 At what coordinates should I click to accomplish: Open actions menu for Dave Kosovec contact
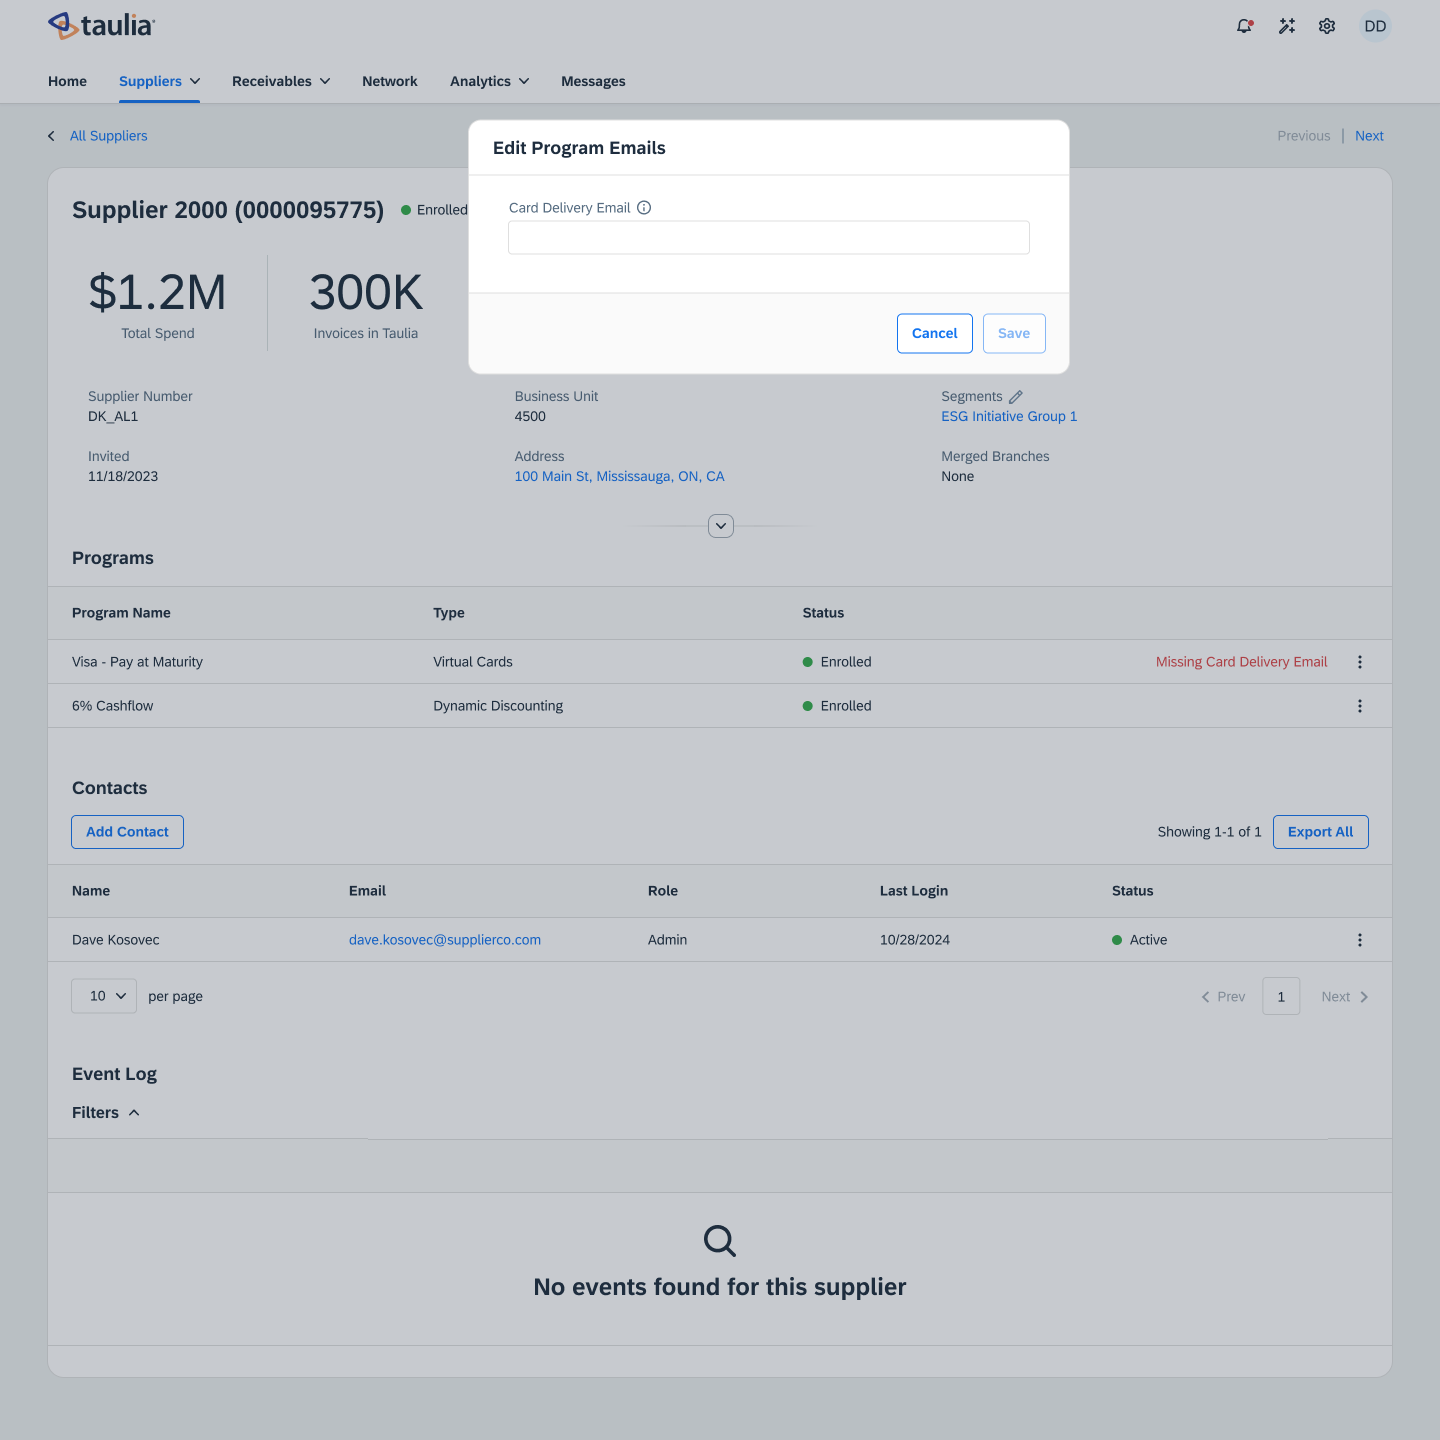point(1359,940)
